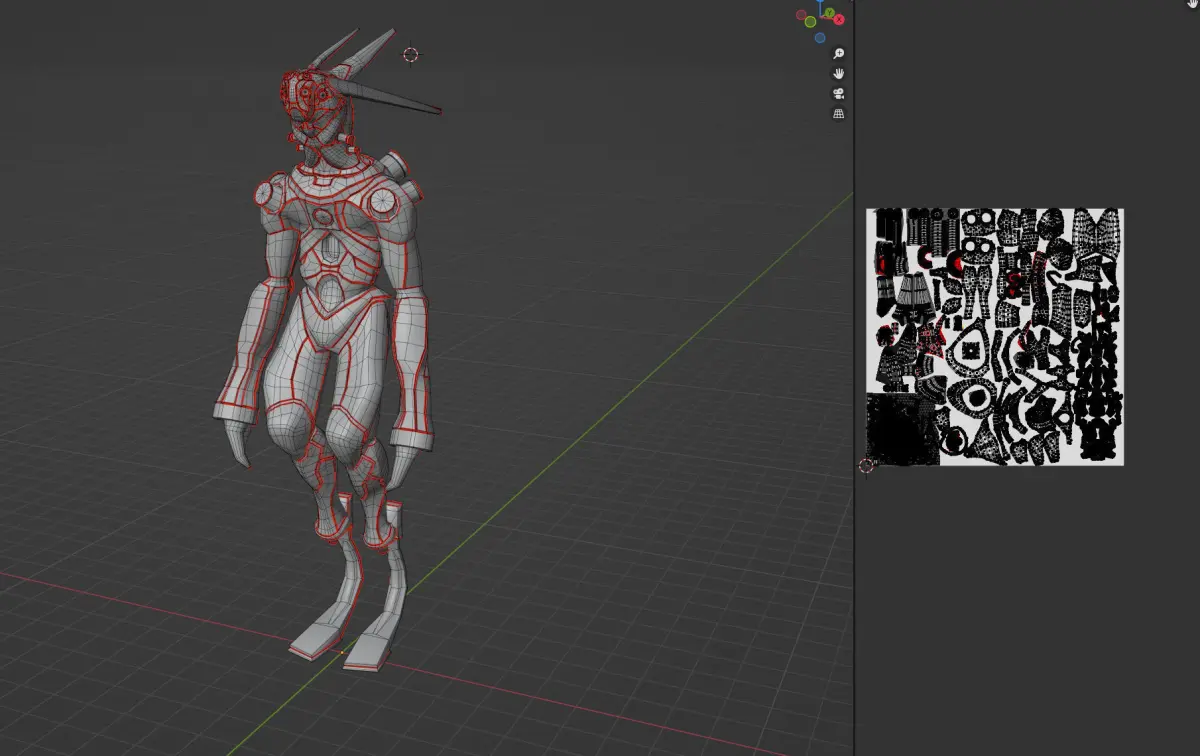
Task: Click the 2D cursor at the UV map corner
Action: (866, 465)
